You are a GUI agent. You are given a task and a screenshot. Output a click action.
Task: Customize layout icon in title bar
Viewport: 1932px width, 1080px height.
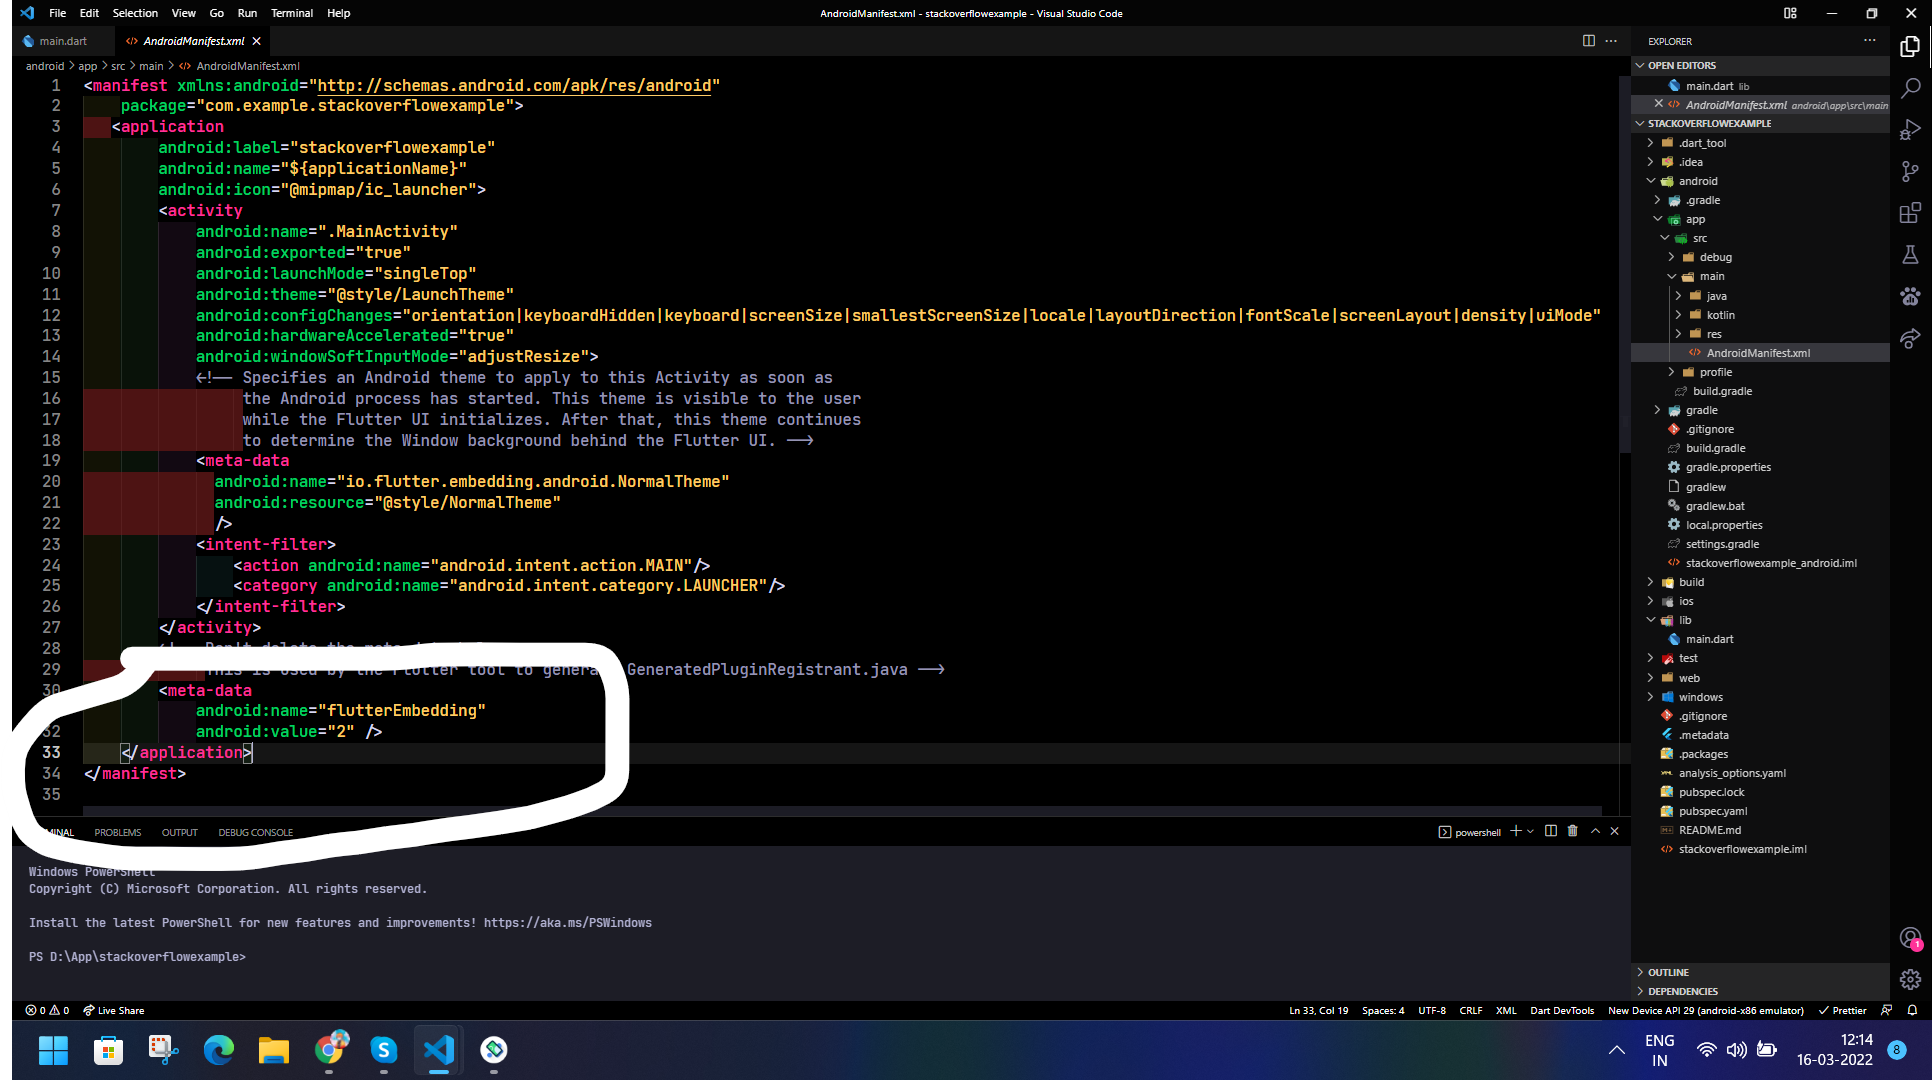pos(1790,13)
